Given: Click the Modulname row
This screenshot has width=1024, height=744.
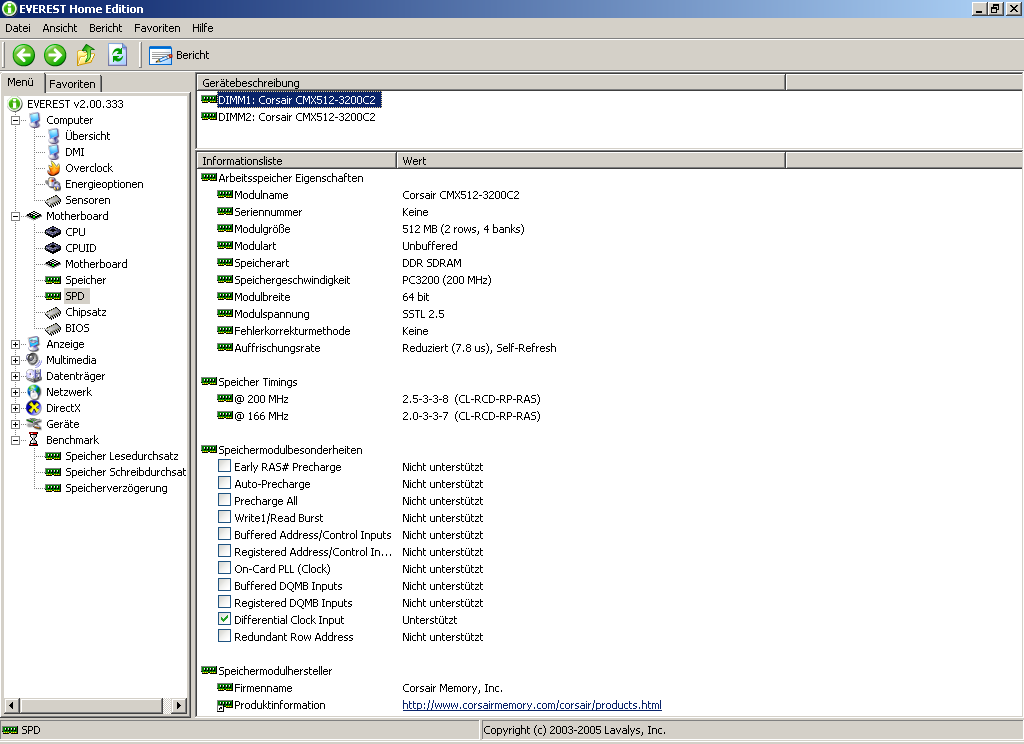Looking at the screenshot, I should [x=368, y=195].
